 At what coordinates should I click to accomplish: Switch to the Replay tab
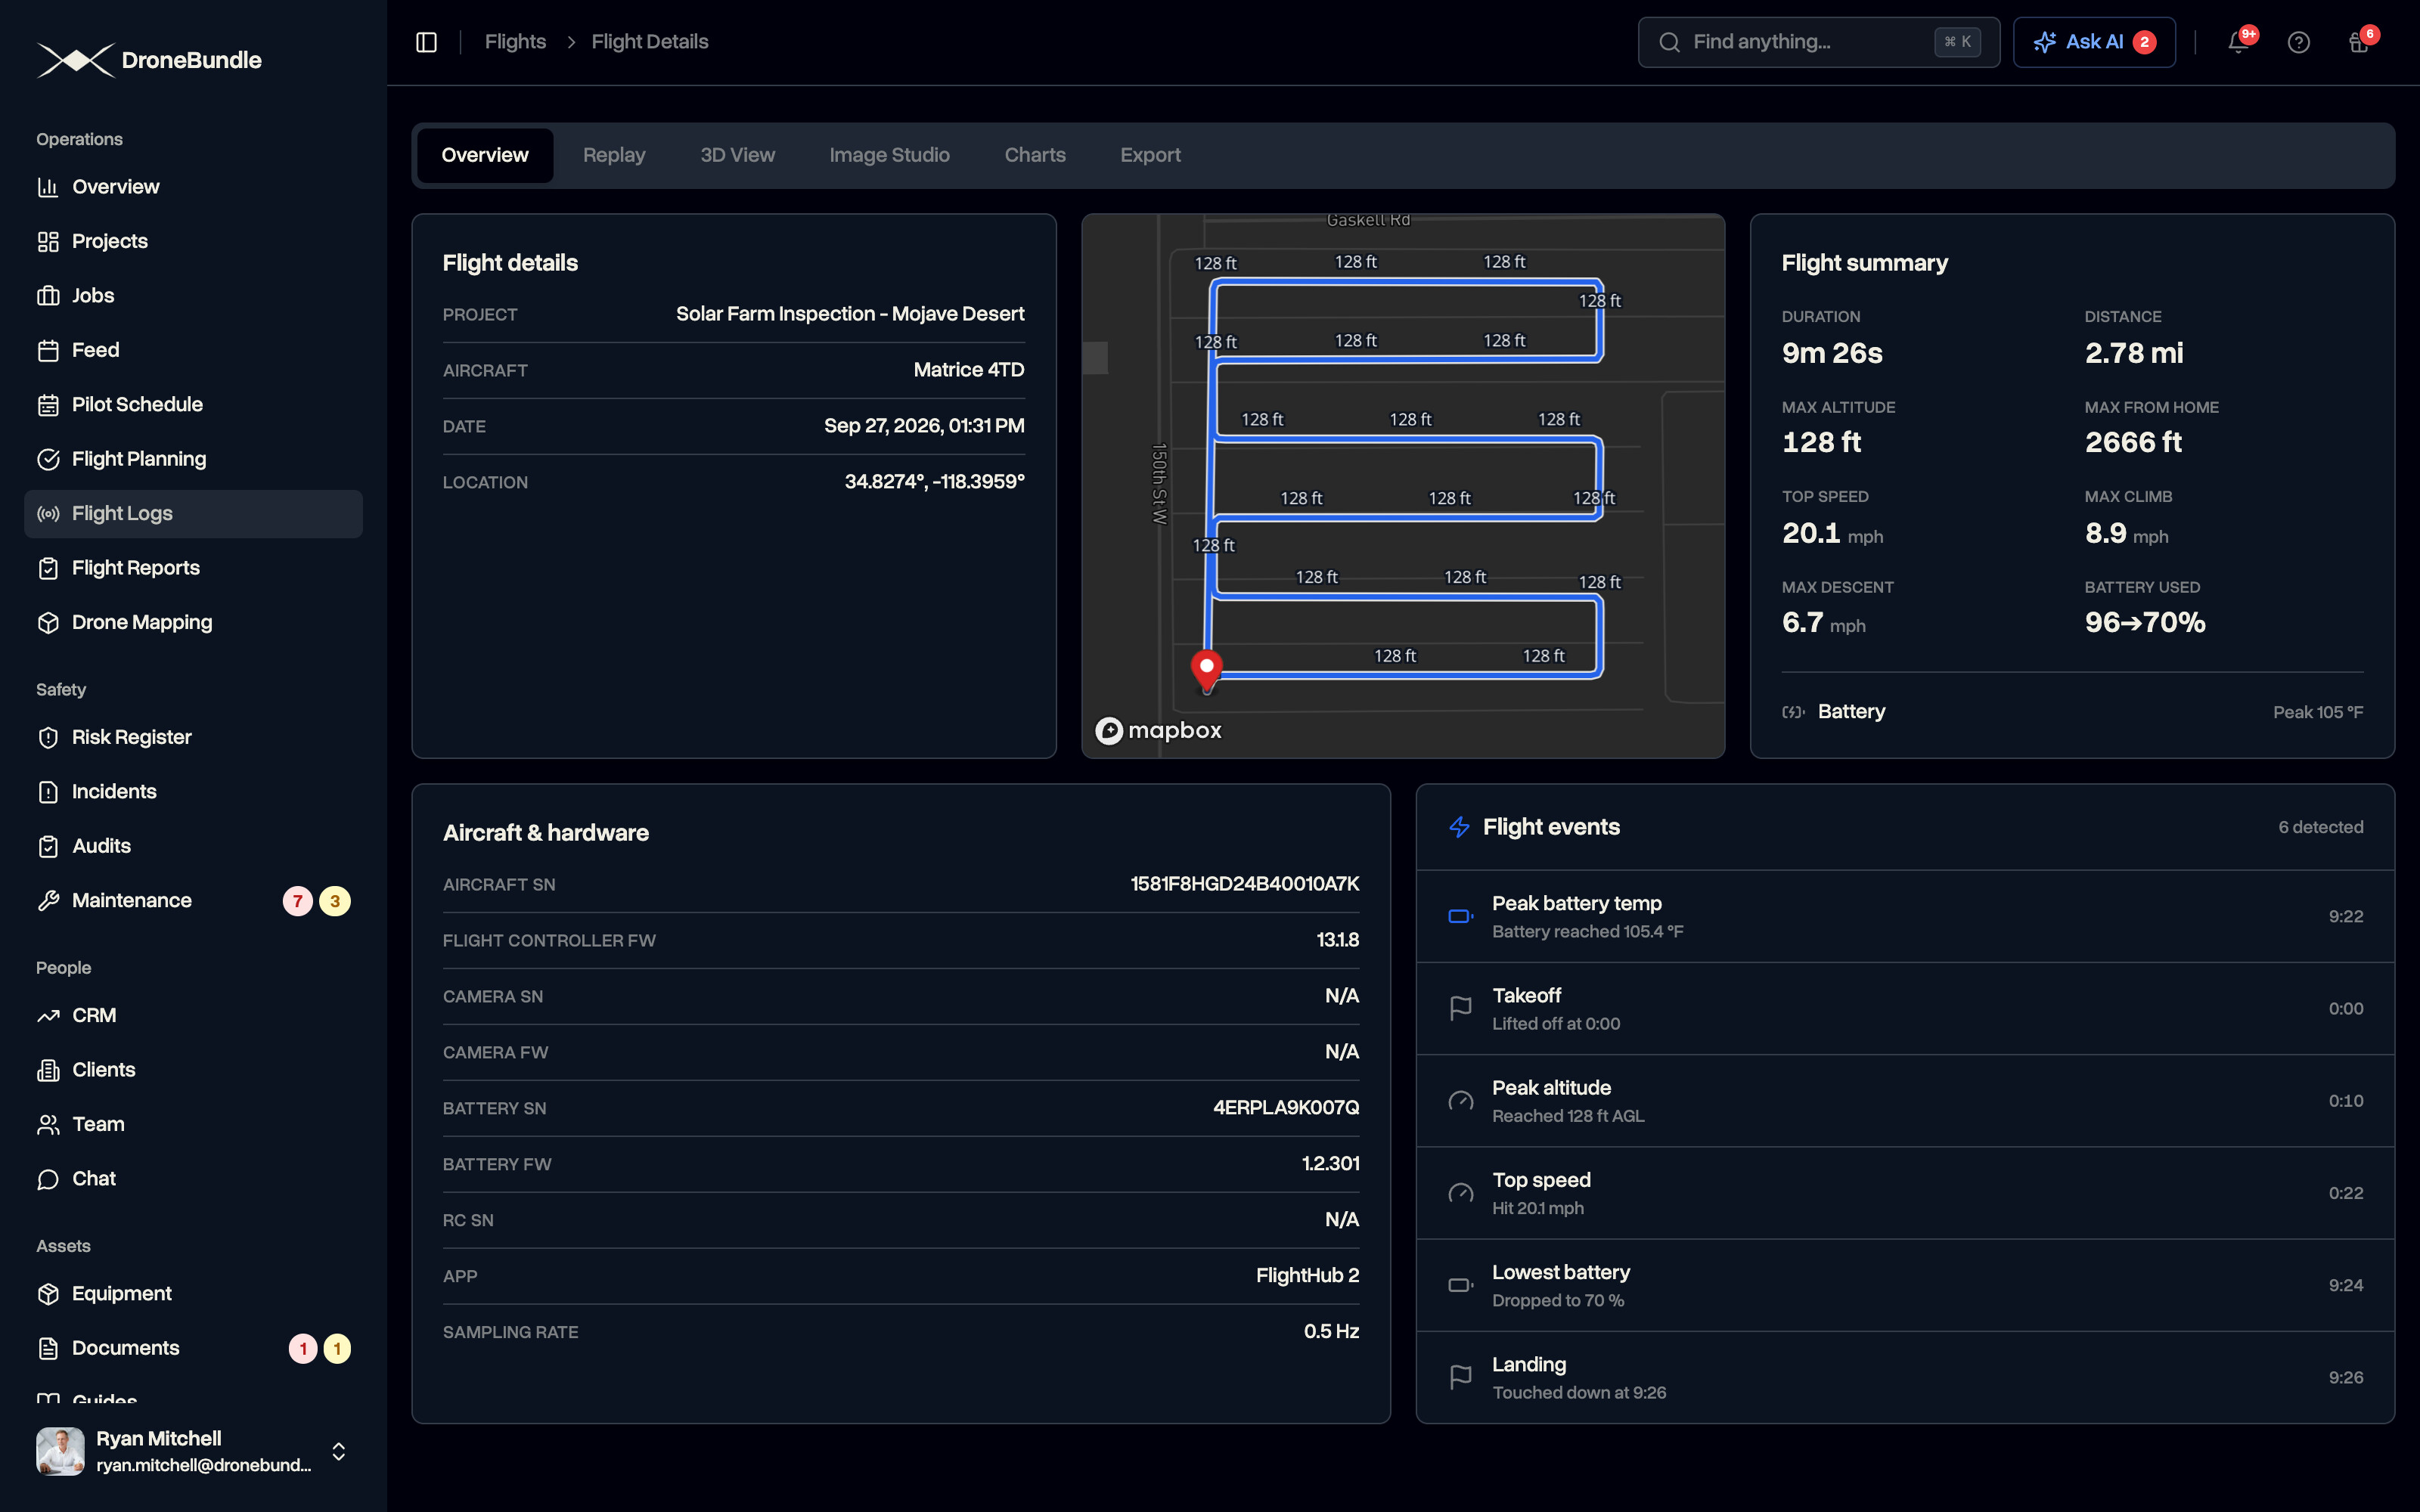[x=614, y=155]
